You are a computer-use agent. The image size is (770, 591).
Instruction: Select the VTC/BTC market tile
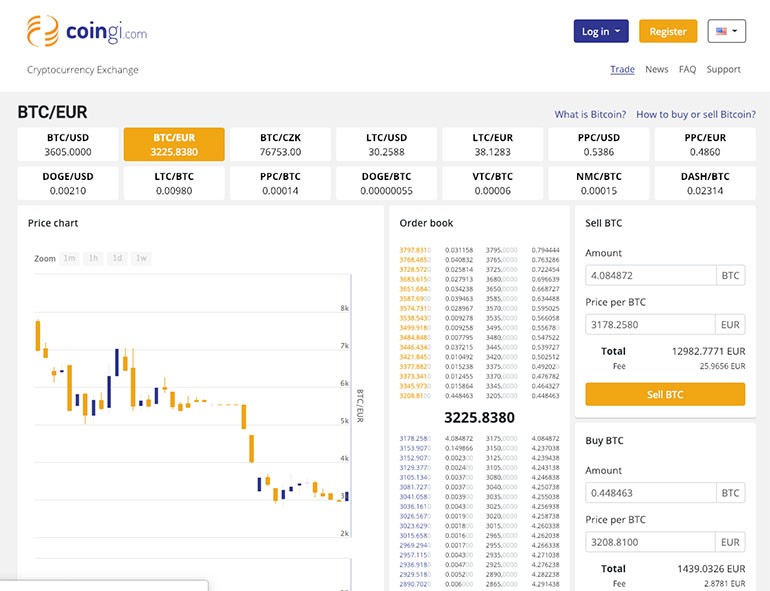[x=493, y=183]
